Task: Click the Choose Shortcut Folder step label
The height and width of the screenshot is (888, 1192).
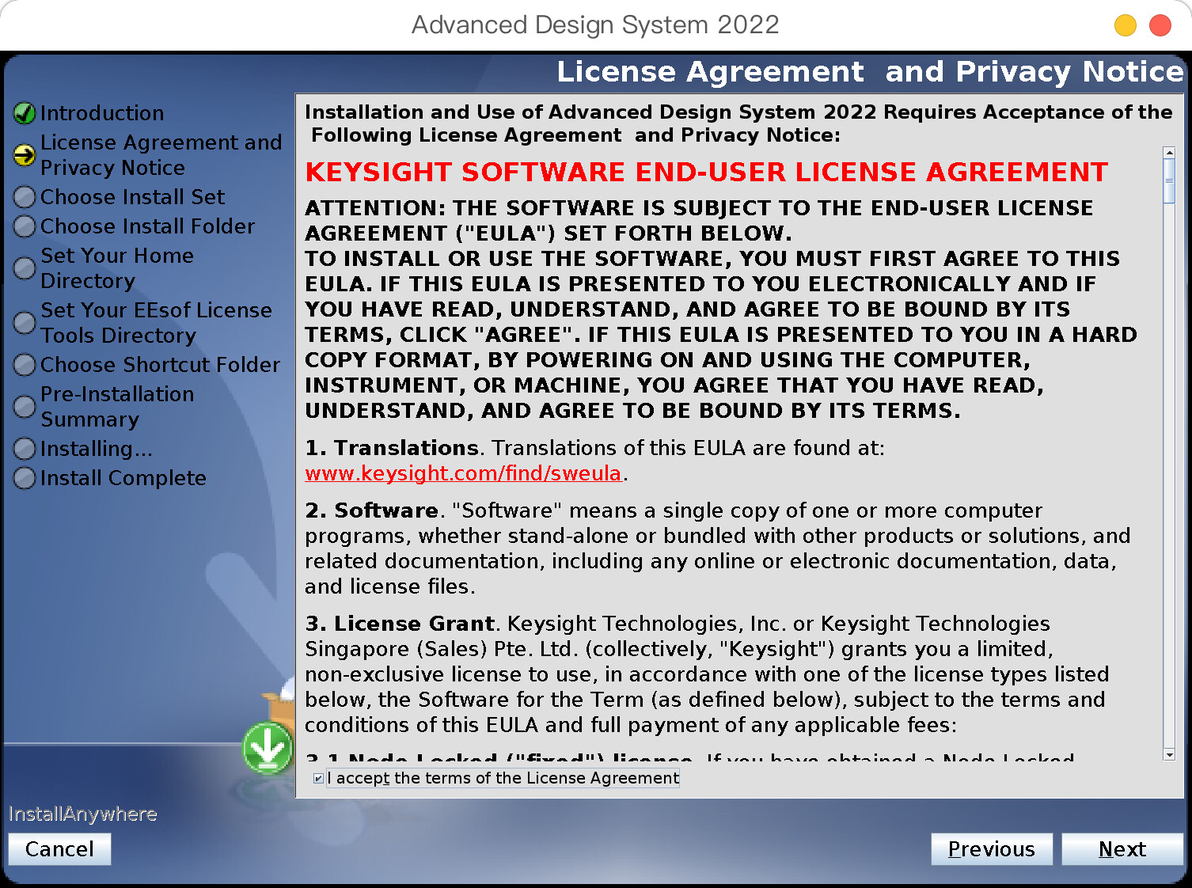Action: [160, 365]
